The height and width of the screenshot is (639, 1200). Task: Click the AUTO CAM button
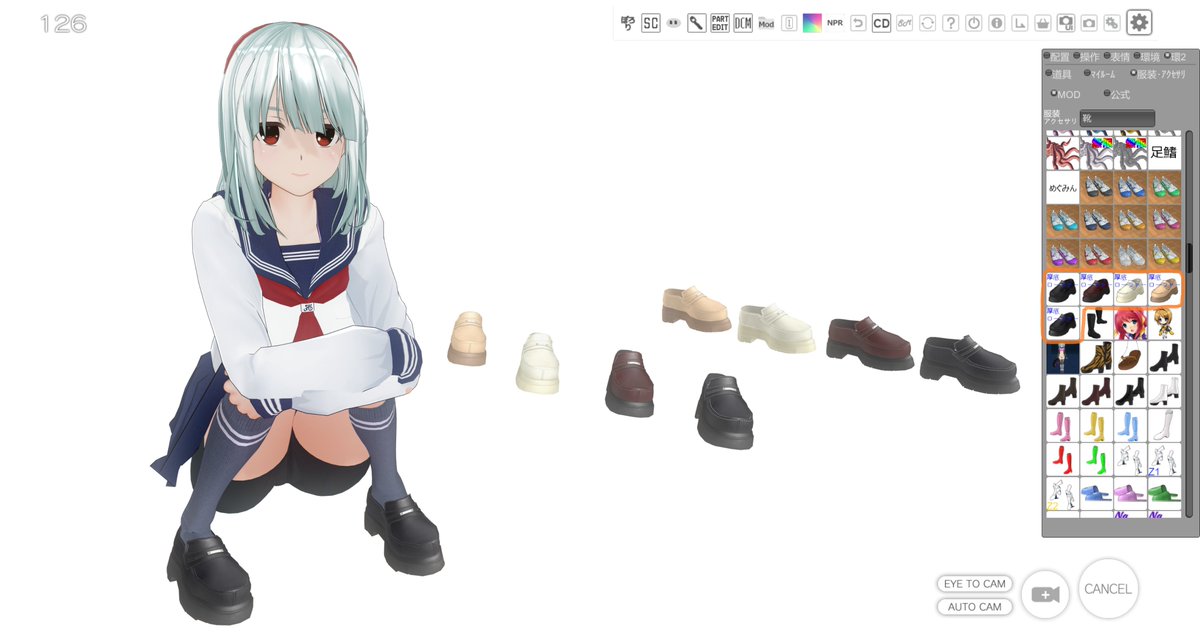(974, 606)
